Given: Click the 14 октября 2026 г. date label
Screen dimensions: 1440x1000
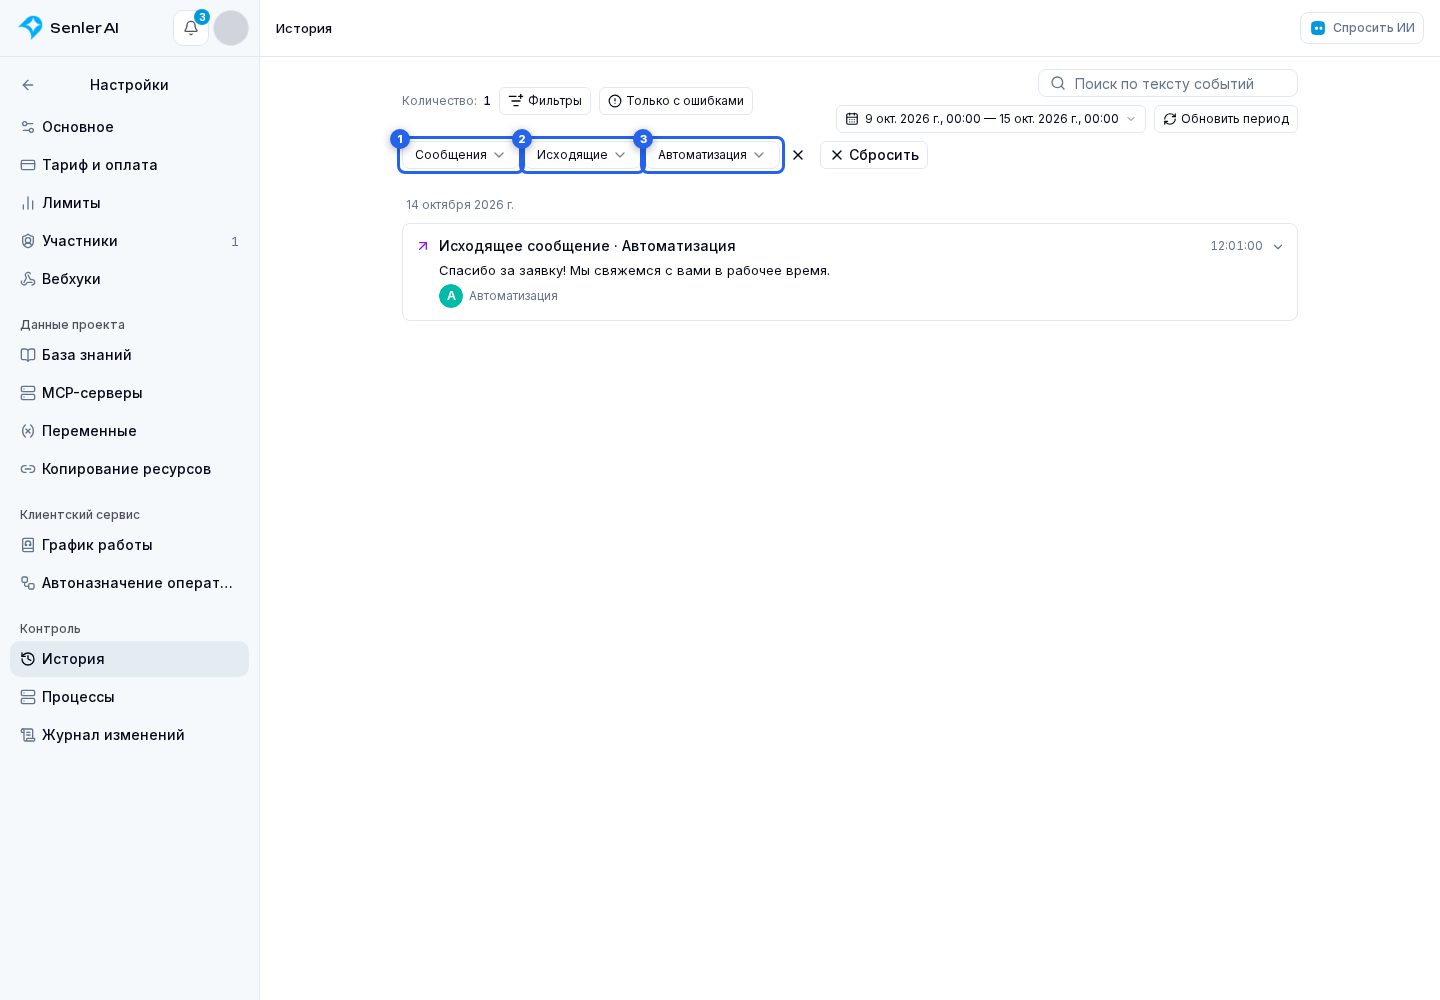Looking at the screenshot, I should (x=460, y=205).
